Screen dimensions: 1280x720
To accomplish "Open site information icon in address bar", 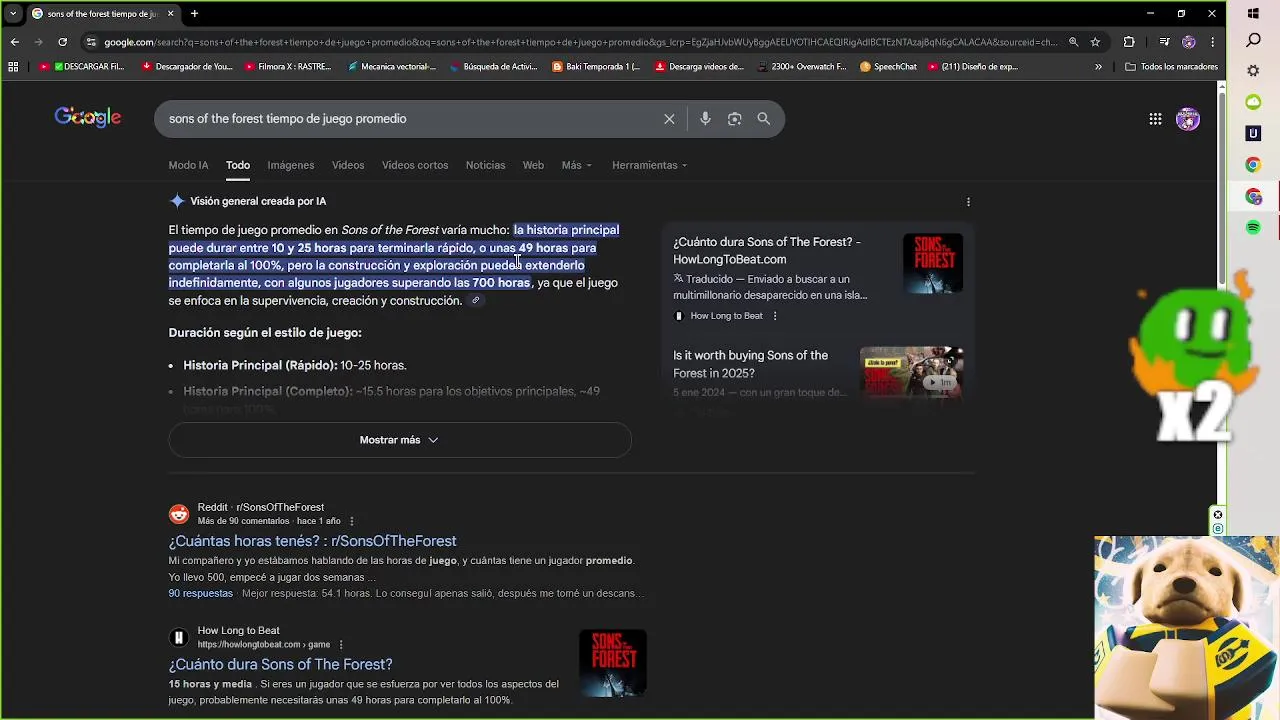I will pyautogui.click(x=91, y=42).
